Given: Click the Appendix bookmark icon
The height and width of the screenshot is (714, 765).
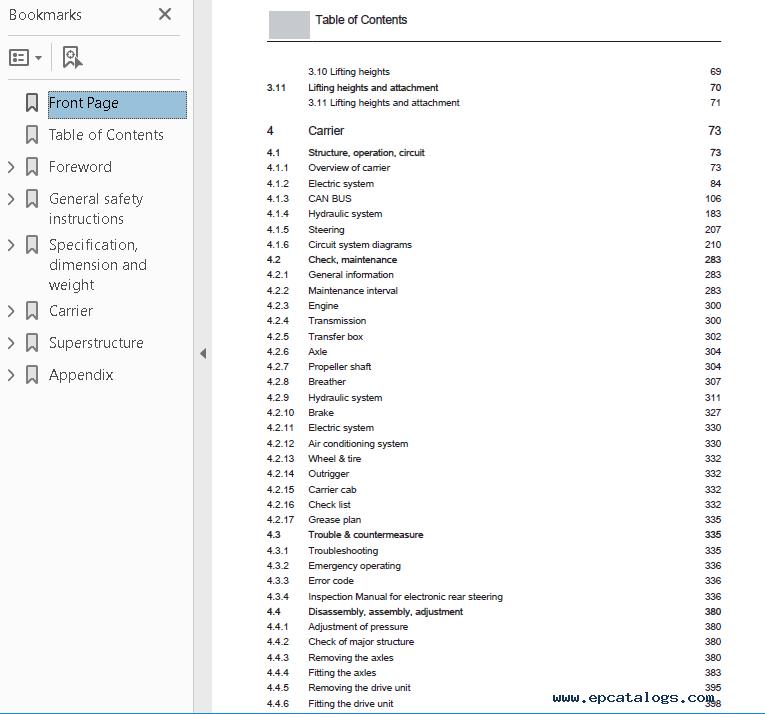Looking at the screenshot, I should pyautogui.click(x=32, y=375).
